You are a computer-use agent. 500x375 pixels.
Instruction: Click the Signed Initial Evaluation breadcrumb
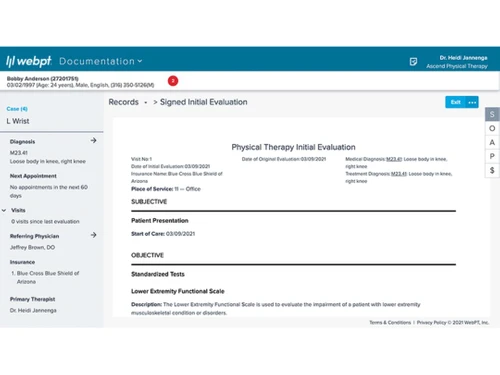[204, 102]
